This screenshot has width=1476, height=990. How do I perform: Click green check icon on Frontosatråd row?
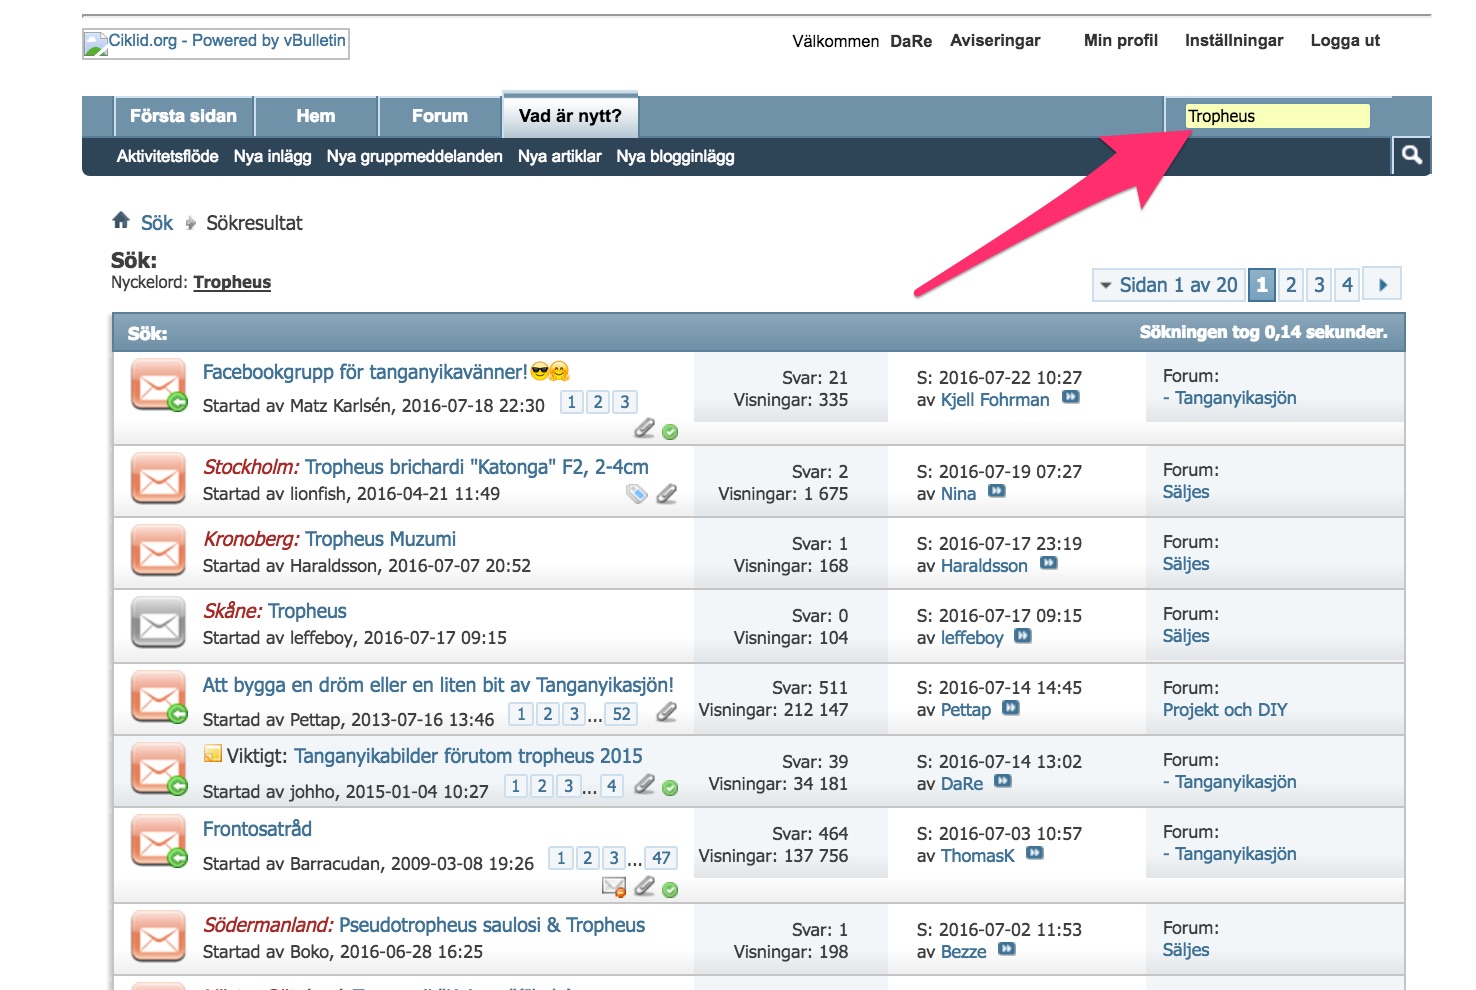click(670, 889)
